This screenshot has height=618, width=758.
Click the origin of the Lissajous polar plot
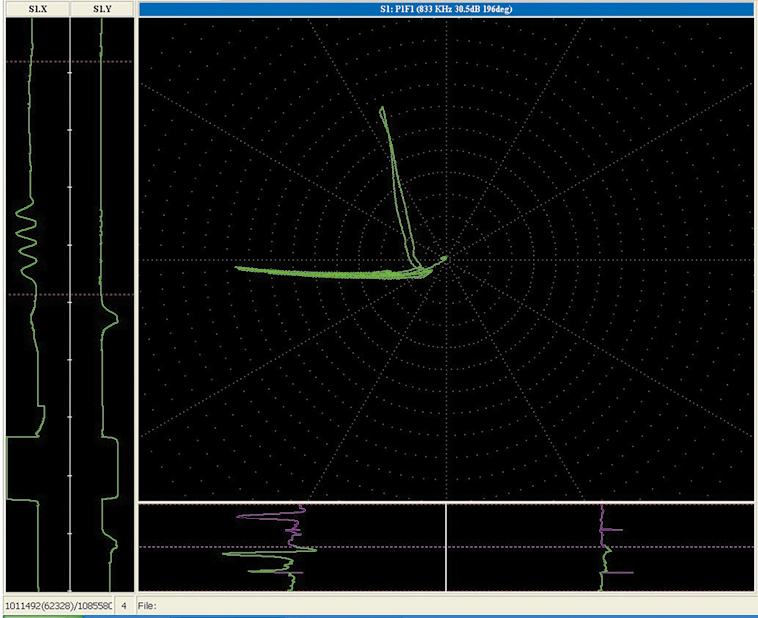tap(445, 260)
